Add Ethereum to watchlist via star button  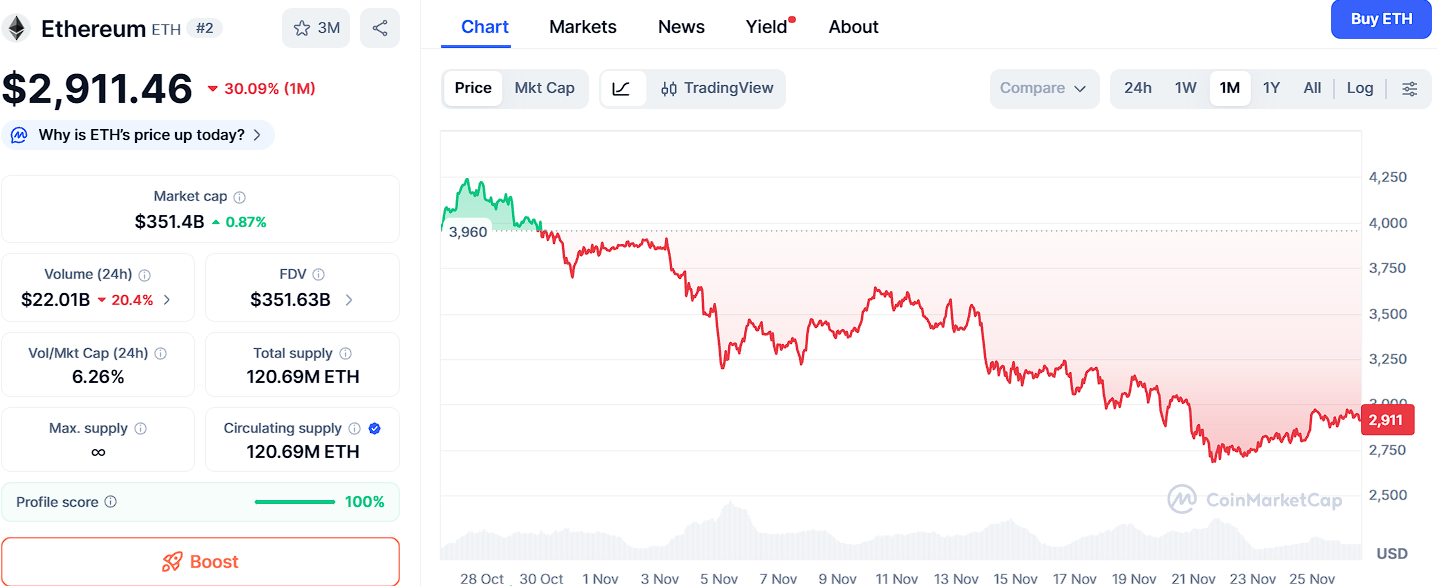tap(316, 28)
